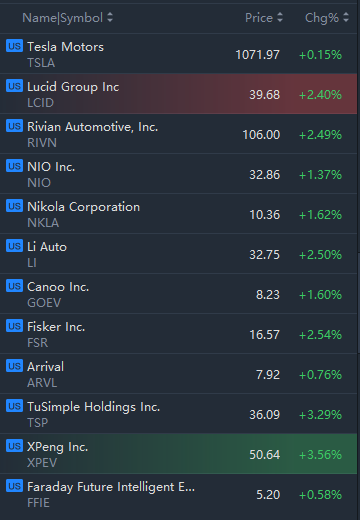Viewport: 360px width, 520px height.
Task: Click Tesla's +0.15% change value
Action: [320, 55]
